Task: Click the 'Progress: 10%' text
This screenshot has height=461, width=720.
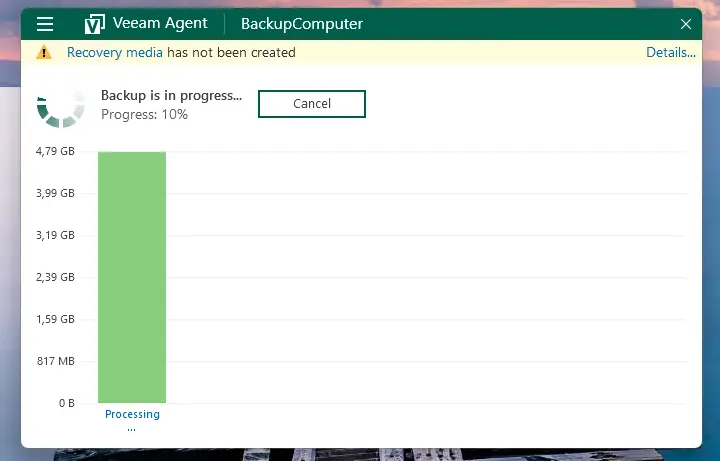Action: (144, 115)
